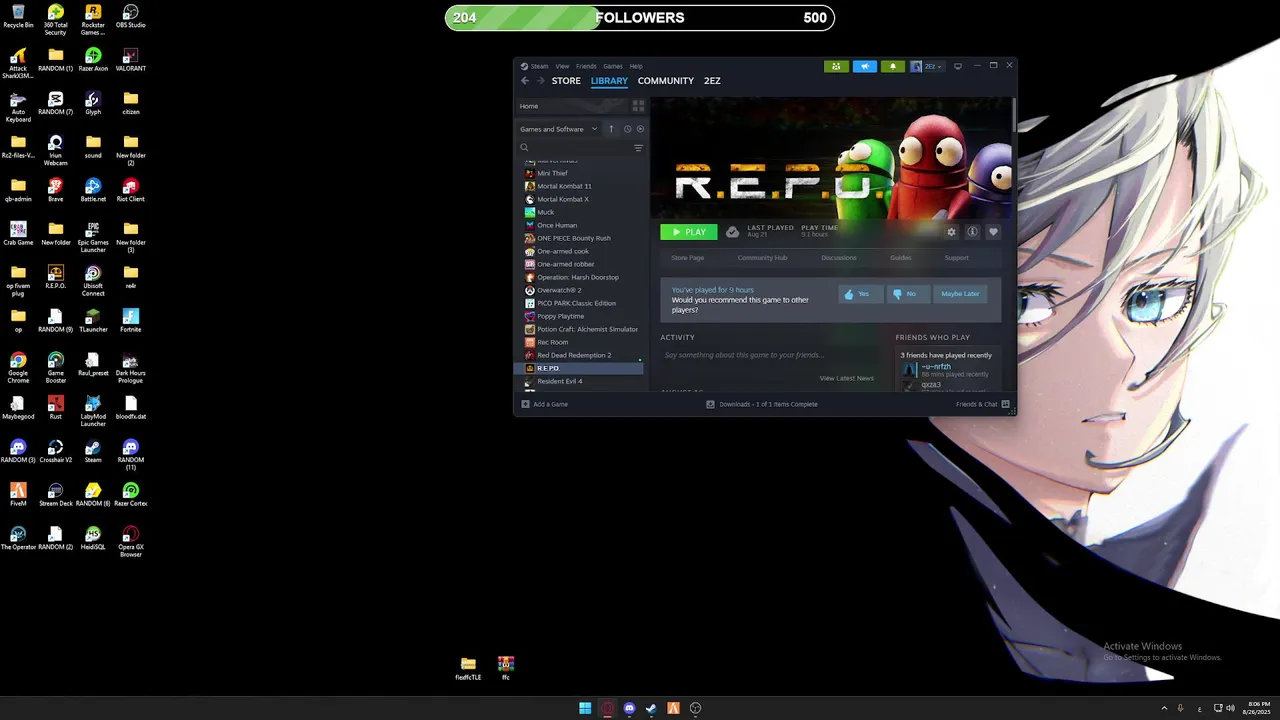Screen dimensions: 1280x720
Task: Open Support link
Action: pyautogui.click(x=957, y=258)
